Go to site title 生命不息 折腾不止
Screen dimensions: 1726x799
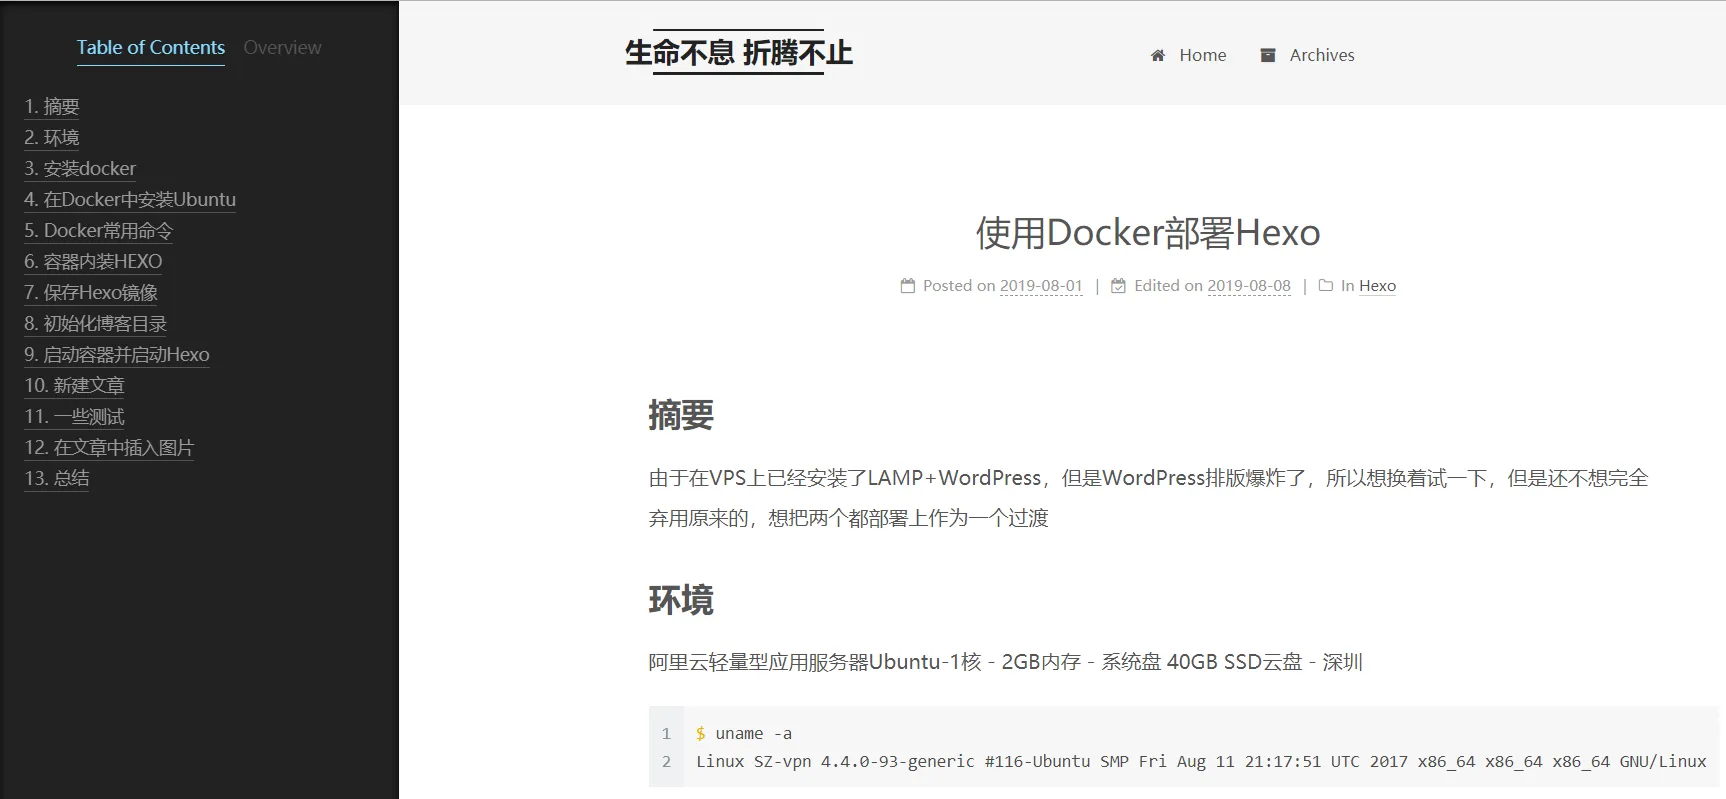739,52
